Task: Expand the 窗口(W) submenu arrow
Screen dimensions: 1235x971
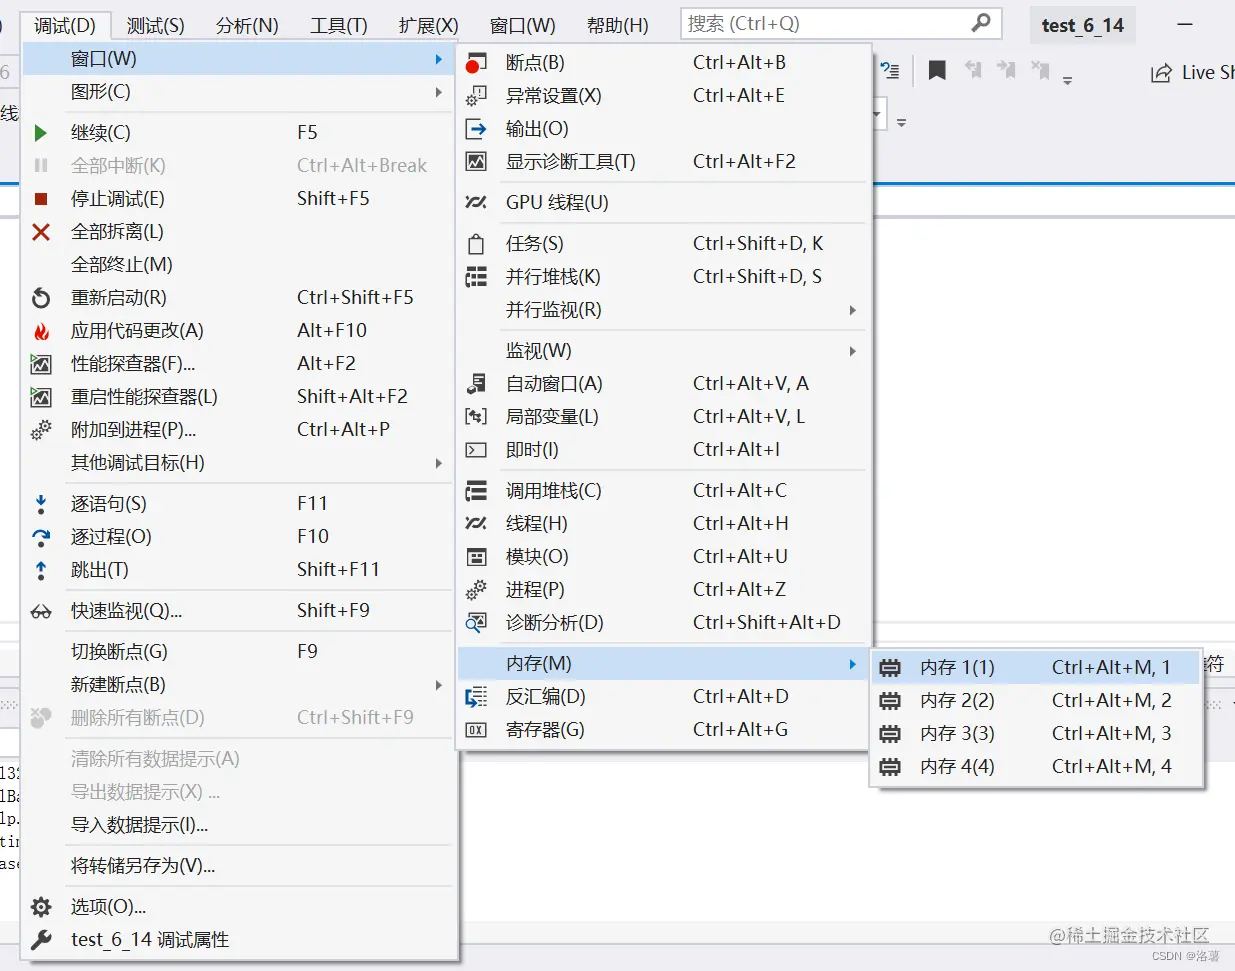Action: (438, 60)
